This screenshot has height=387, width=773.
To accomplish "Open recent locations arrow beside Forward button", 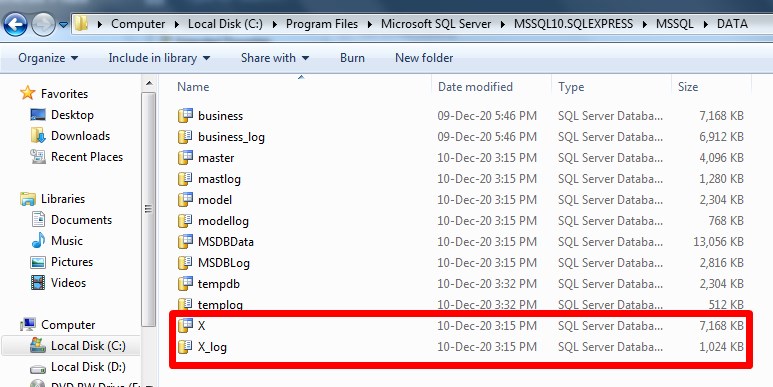I will coord(64,24).
